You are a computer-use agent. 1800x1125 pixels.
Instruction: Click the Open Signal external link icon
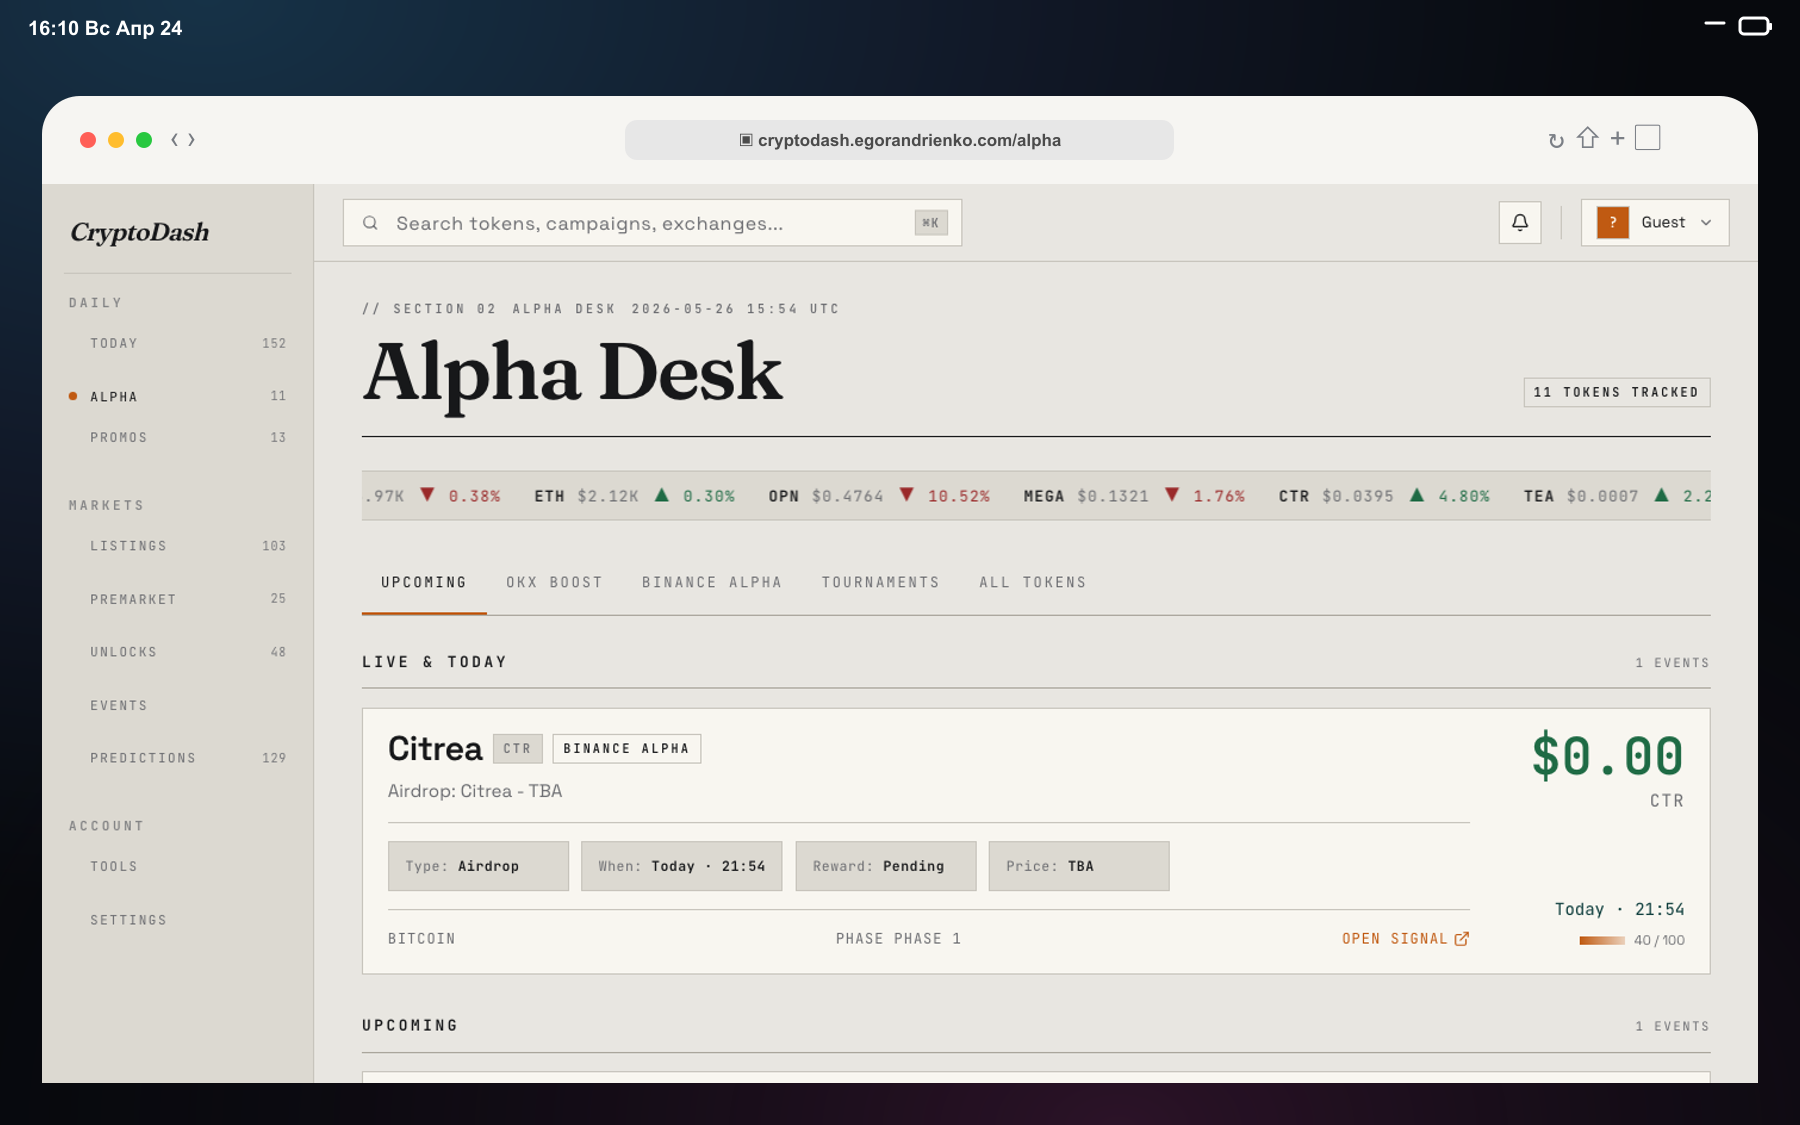[x=1461, y=938]
